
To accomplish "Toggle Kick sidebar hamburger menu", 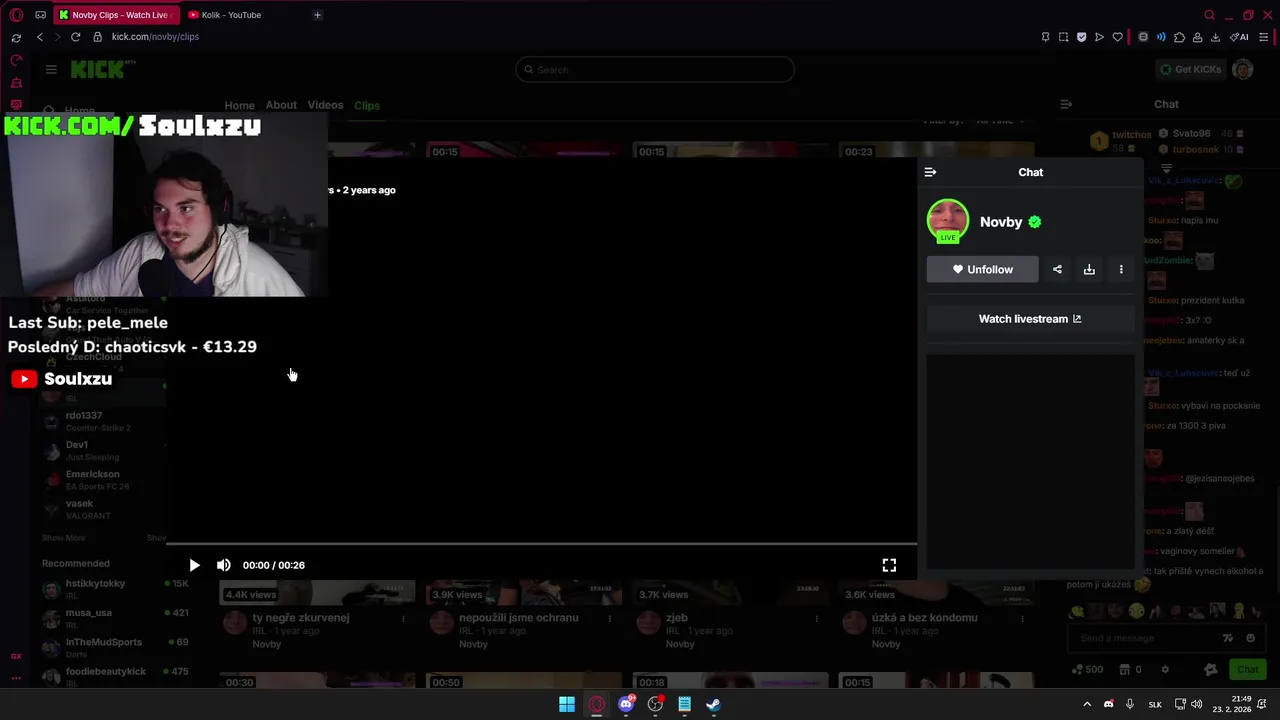I will (51, 69).
